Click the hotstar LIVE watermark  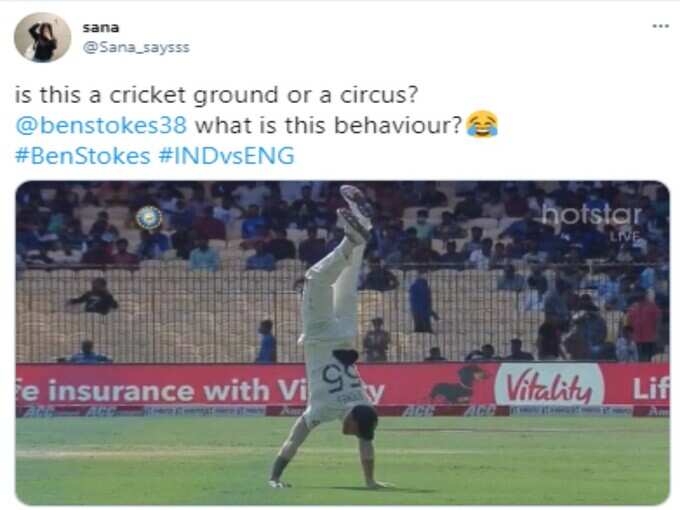click(x=592, y=221)
